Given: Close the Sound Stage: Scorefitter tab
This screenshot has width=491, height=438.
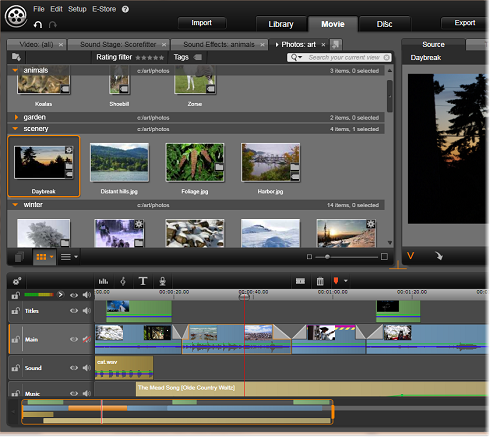Looking at the screenshot, I should [x=164, y=44].
